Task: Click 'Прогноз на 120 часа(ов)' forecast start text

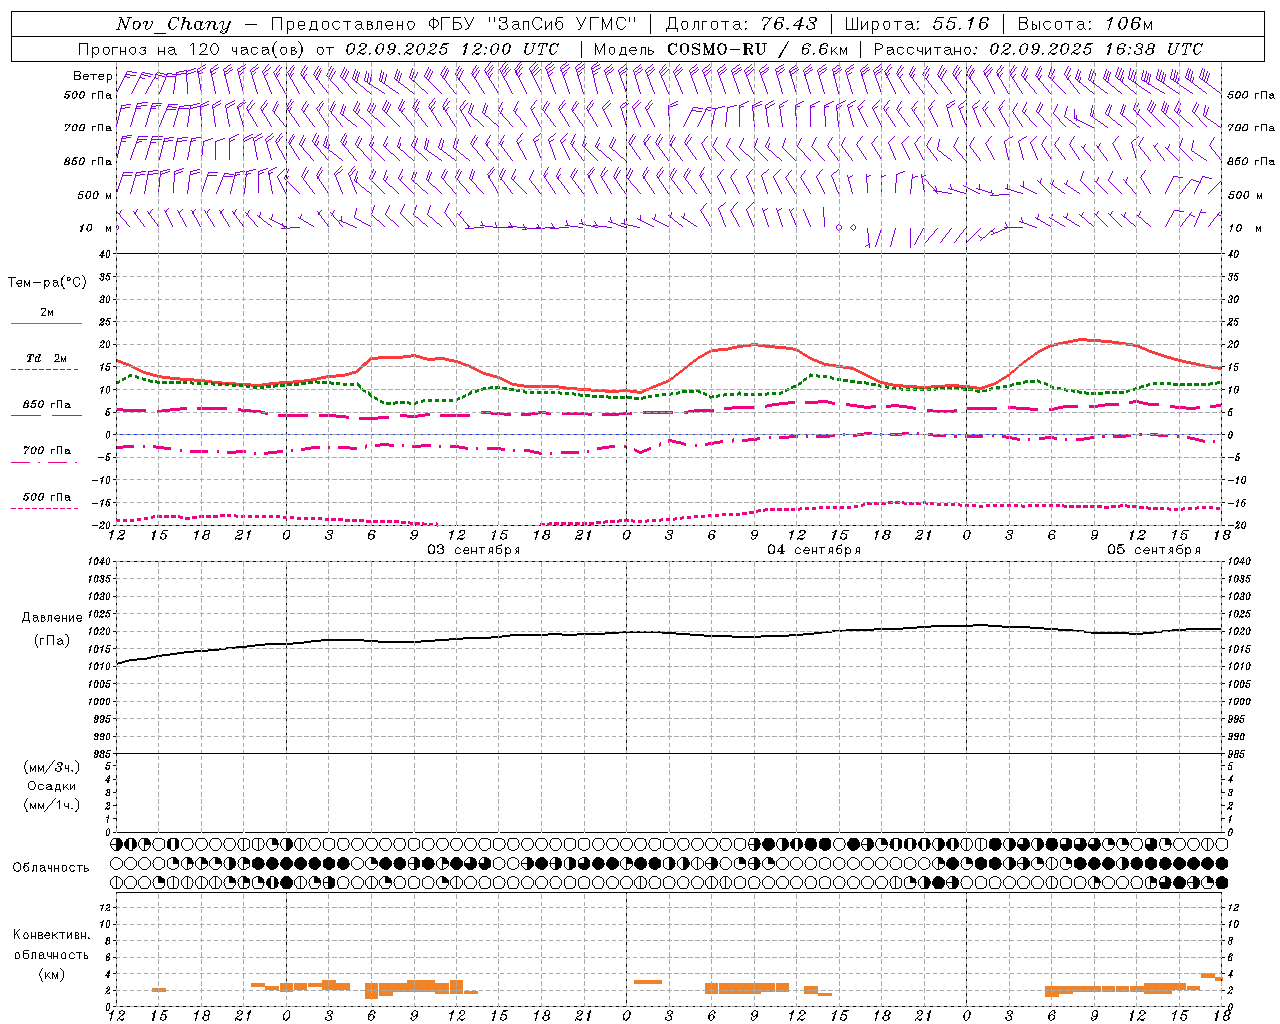Action: (192, 49)
